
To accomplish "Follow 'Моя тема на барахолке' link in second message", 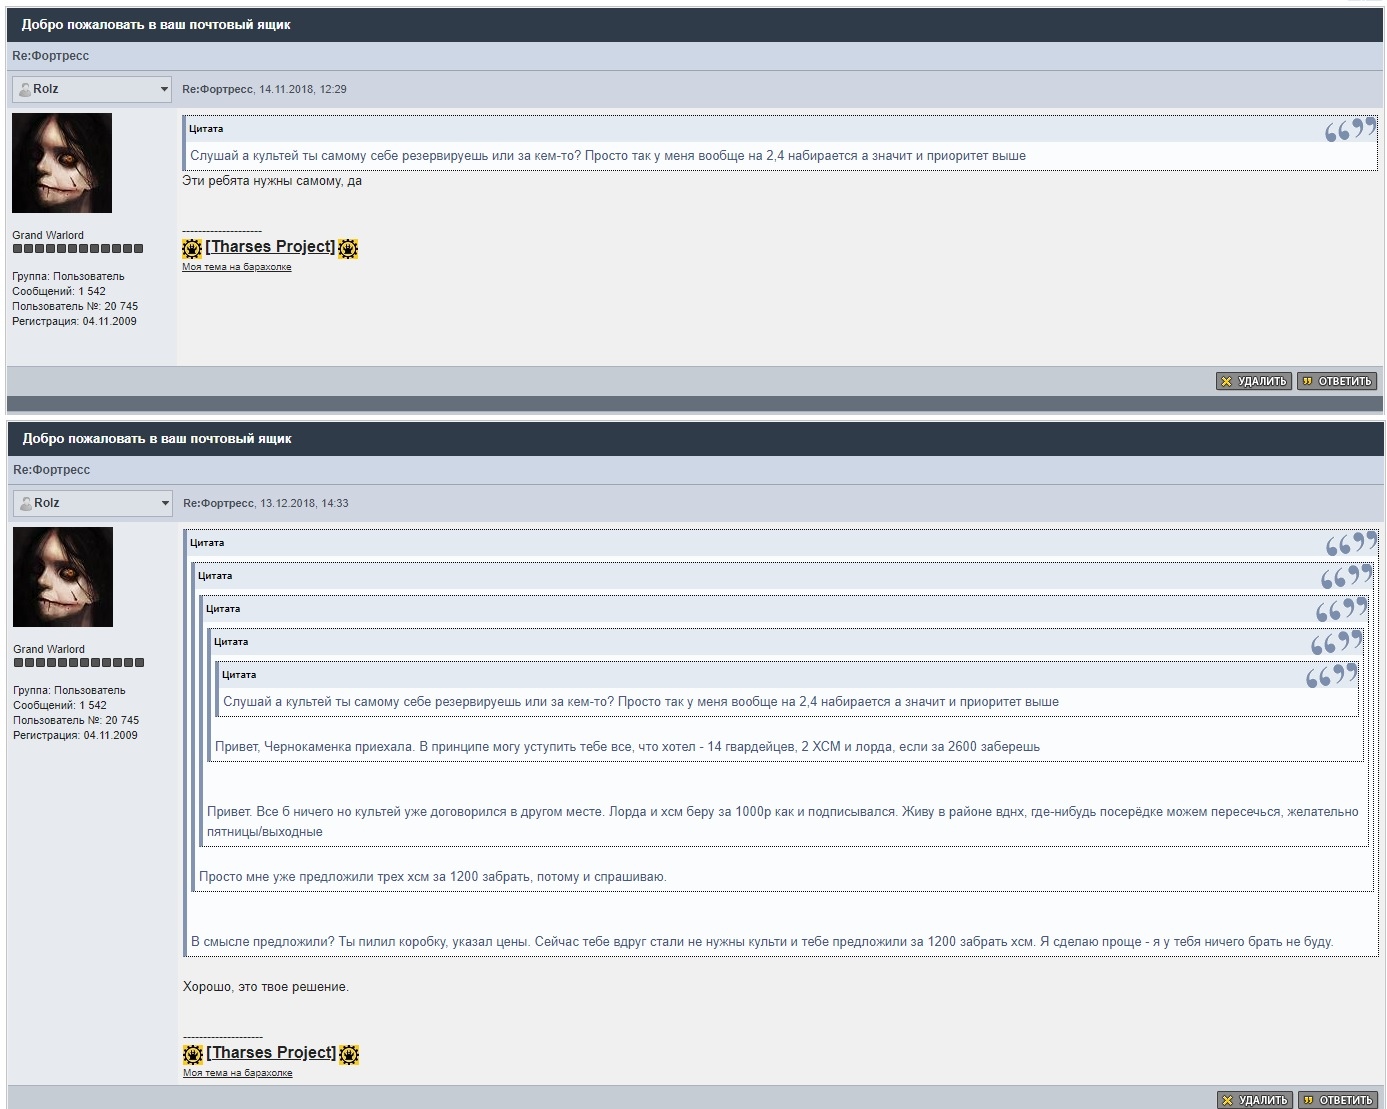I will [238, 1073].
